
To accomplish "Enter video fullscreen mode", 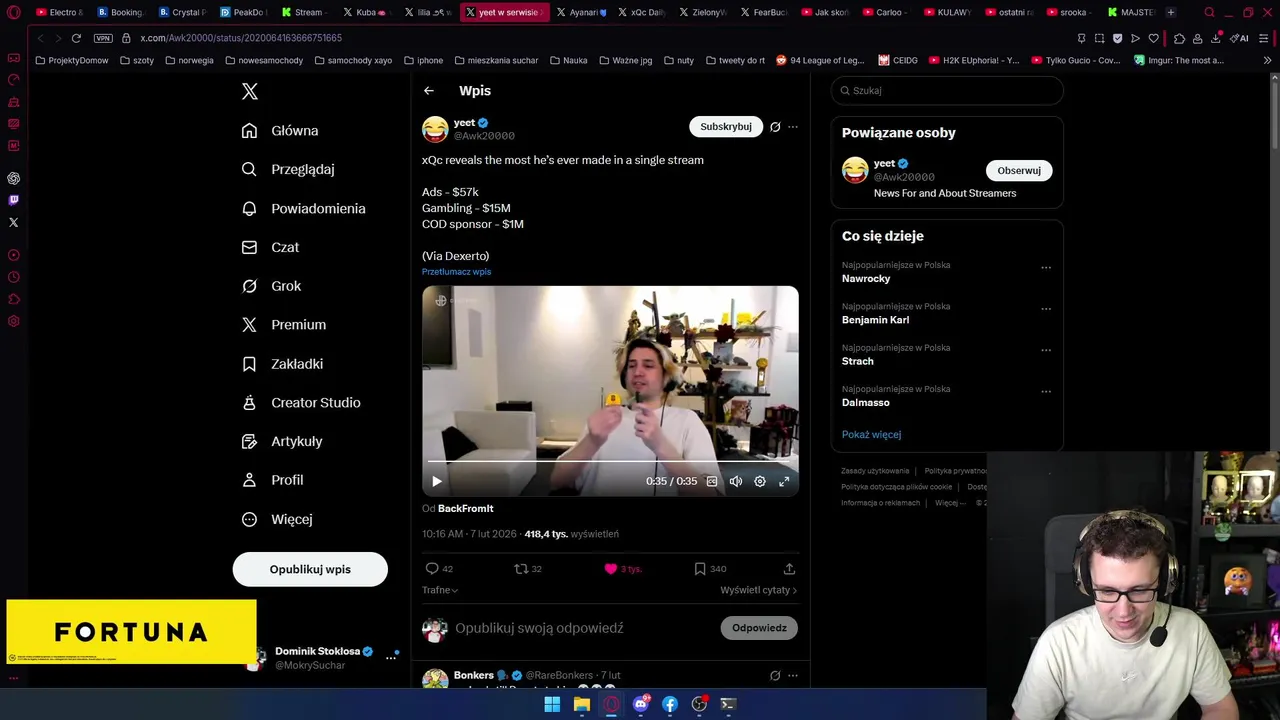I will coord(784,481).
